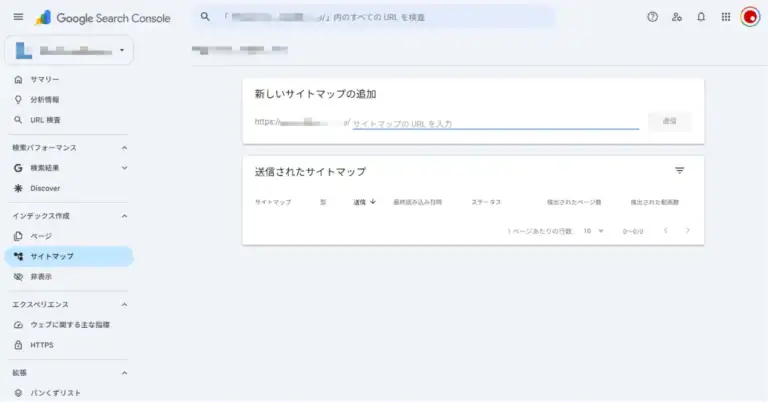Click the 最終読み込み日時 column header

tap(417, 202)
